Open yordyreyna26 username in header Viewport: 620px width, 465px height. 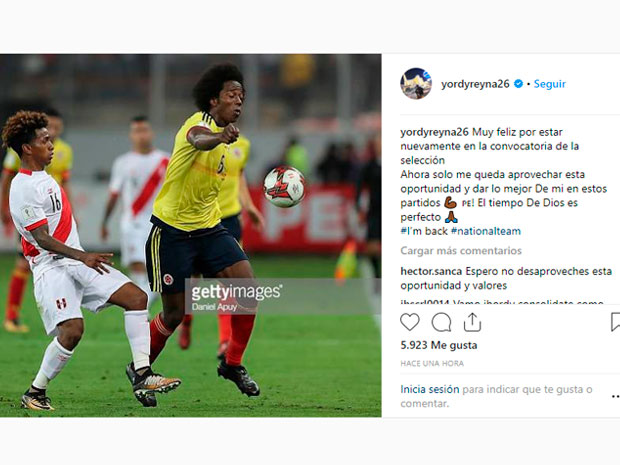(x=475, y=84)
